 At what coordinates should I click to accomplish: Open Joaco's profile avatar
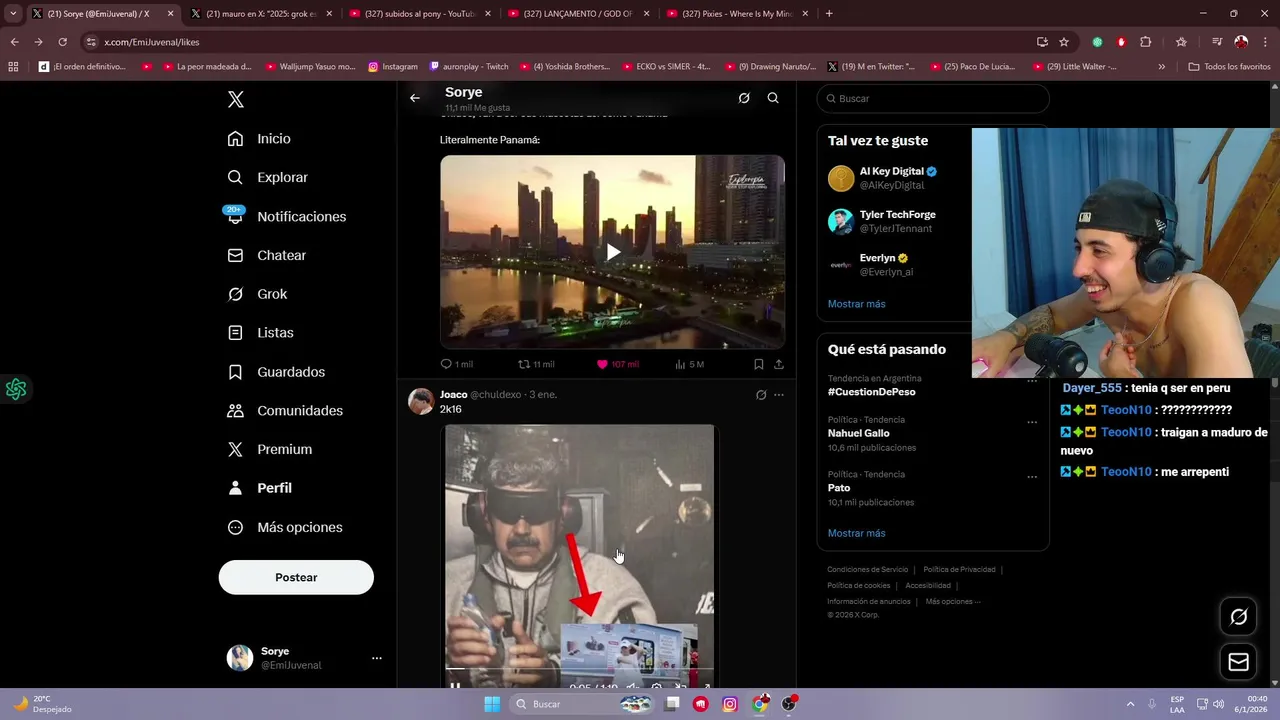click(421, 402)
